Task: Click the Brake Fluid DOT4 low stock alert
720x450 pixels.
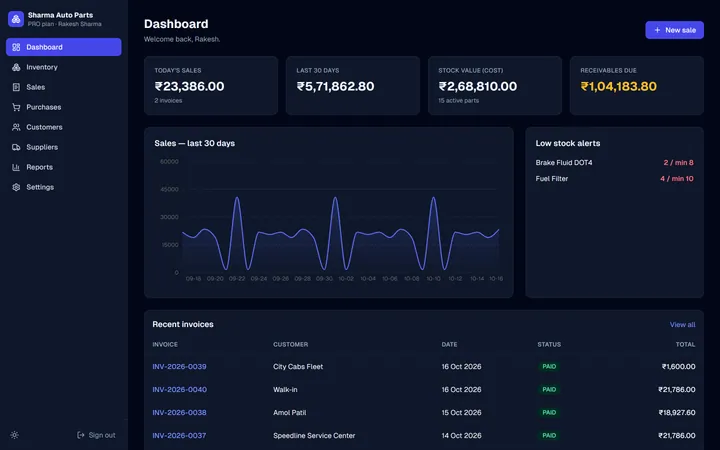Action: pos(614,163)
